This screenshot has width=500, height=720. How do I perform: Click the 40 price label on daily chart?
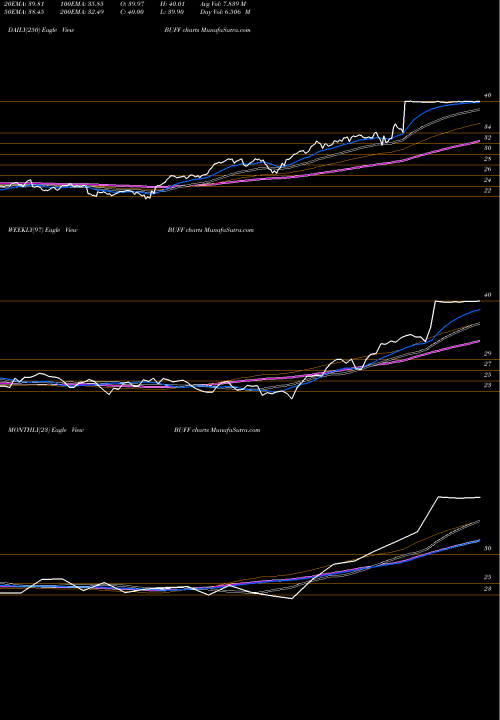click(x=487, y=96)
